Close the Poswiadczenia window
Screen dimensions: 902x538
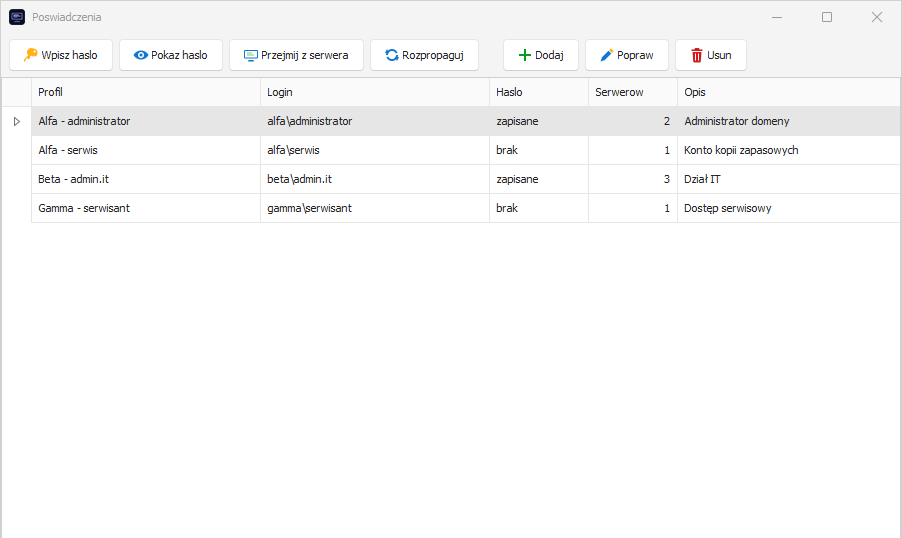(877, 17)
